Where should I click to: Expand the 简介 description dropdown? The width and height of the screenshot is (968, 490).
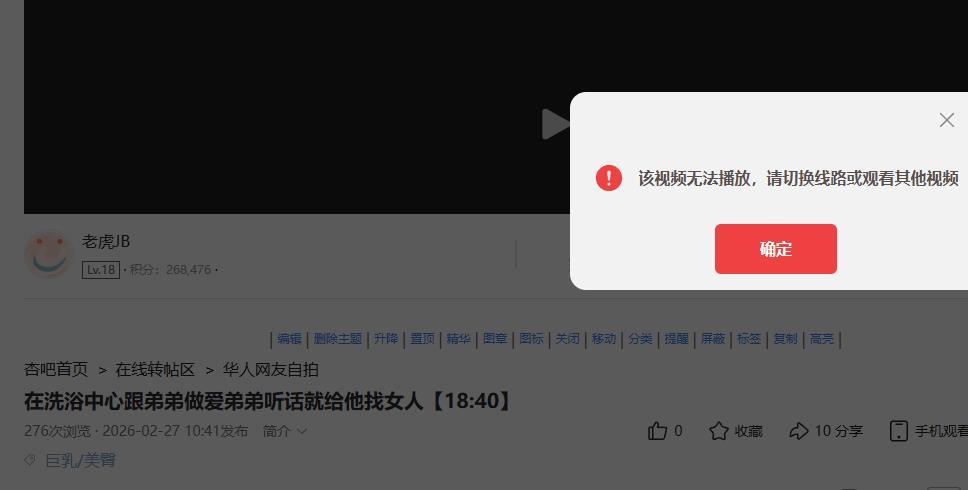click(x=285, y=431)
